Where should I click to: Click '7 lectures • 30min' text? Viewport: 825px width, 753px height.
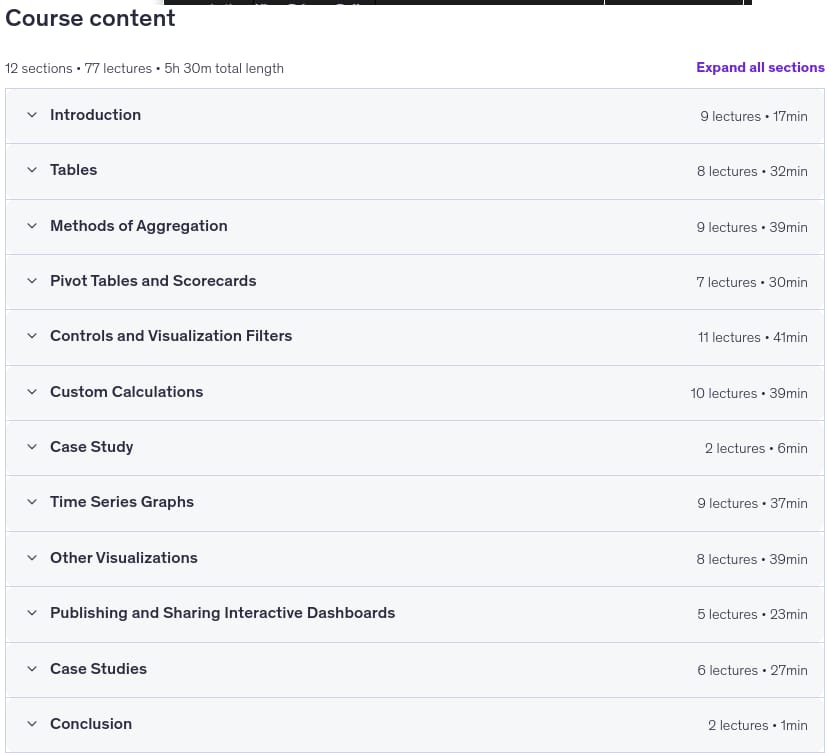(751, 283)
